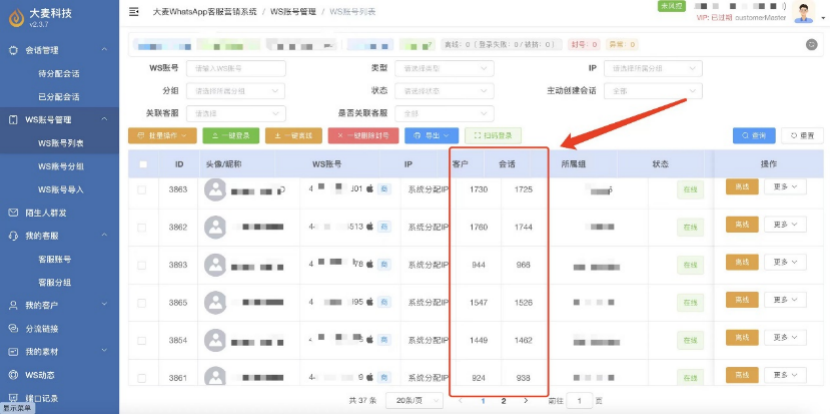Click the Apple icon in row 3865

(x=370, y=302)
